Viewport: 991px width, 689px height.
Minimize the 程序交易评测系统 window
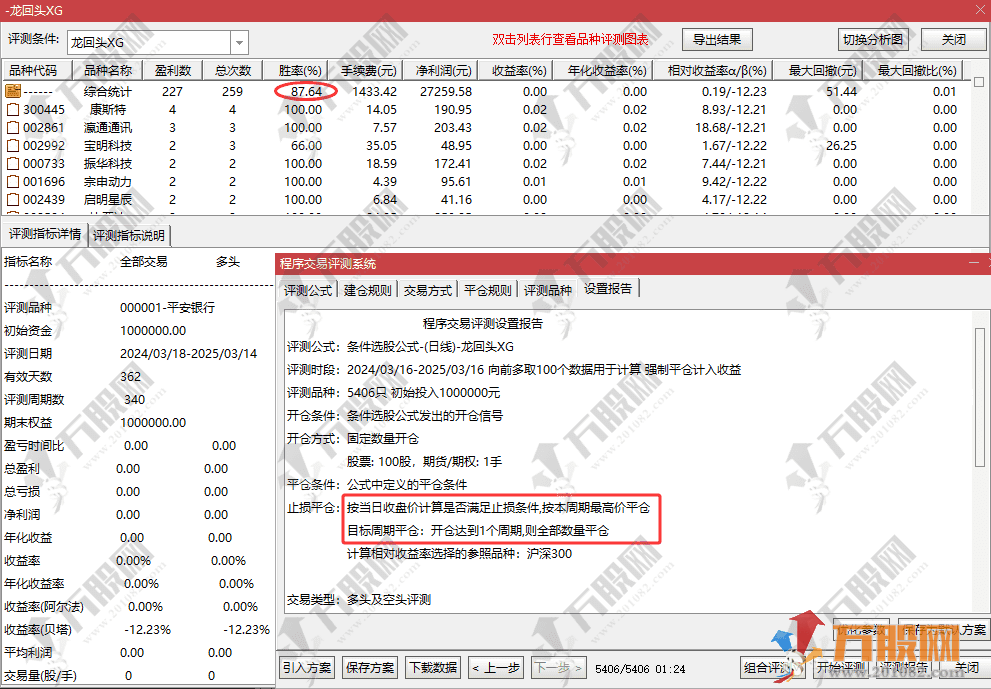pyautogui.click(x=974, y=263)
